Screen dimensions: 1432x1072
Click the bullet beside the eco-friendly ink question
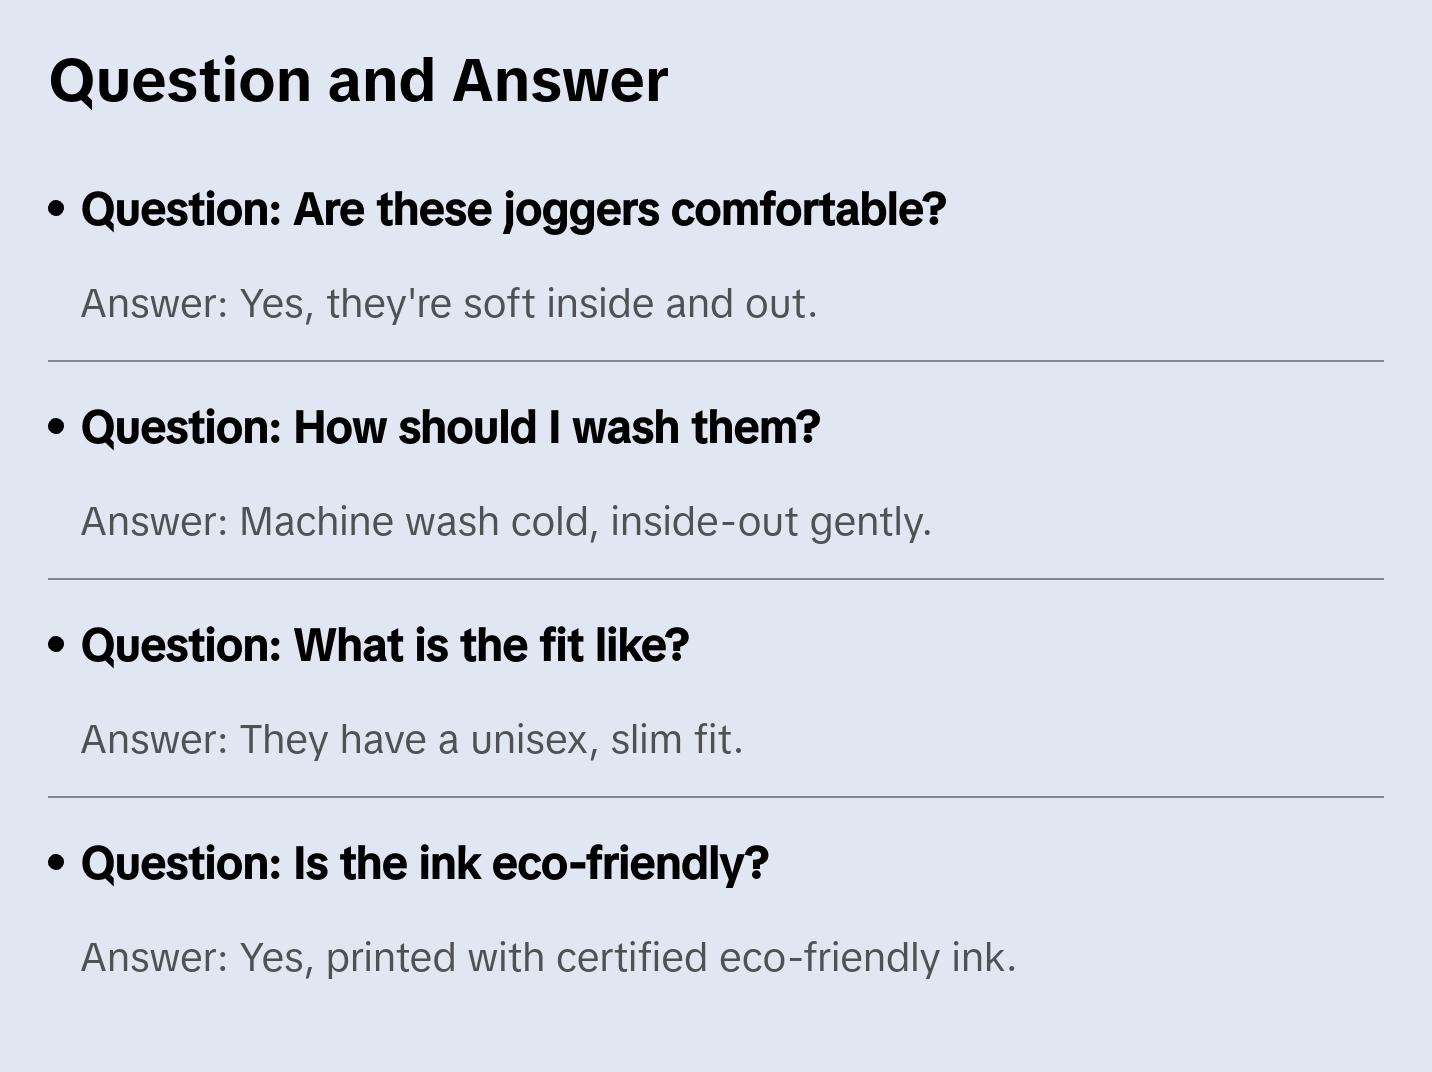[57, 863]
